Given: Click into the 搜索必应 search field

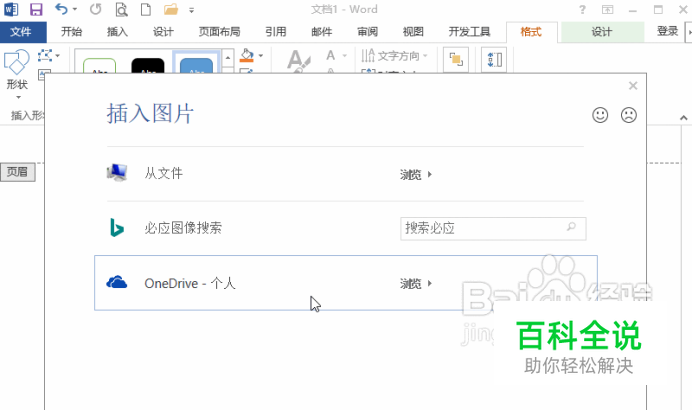Looking at the screenshot, I should 493,229.
